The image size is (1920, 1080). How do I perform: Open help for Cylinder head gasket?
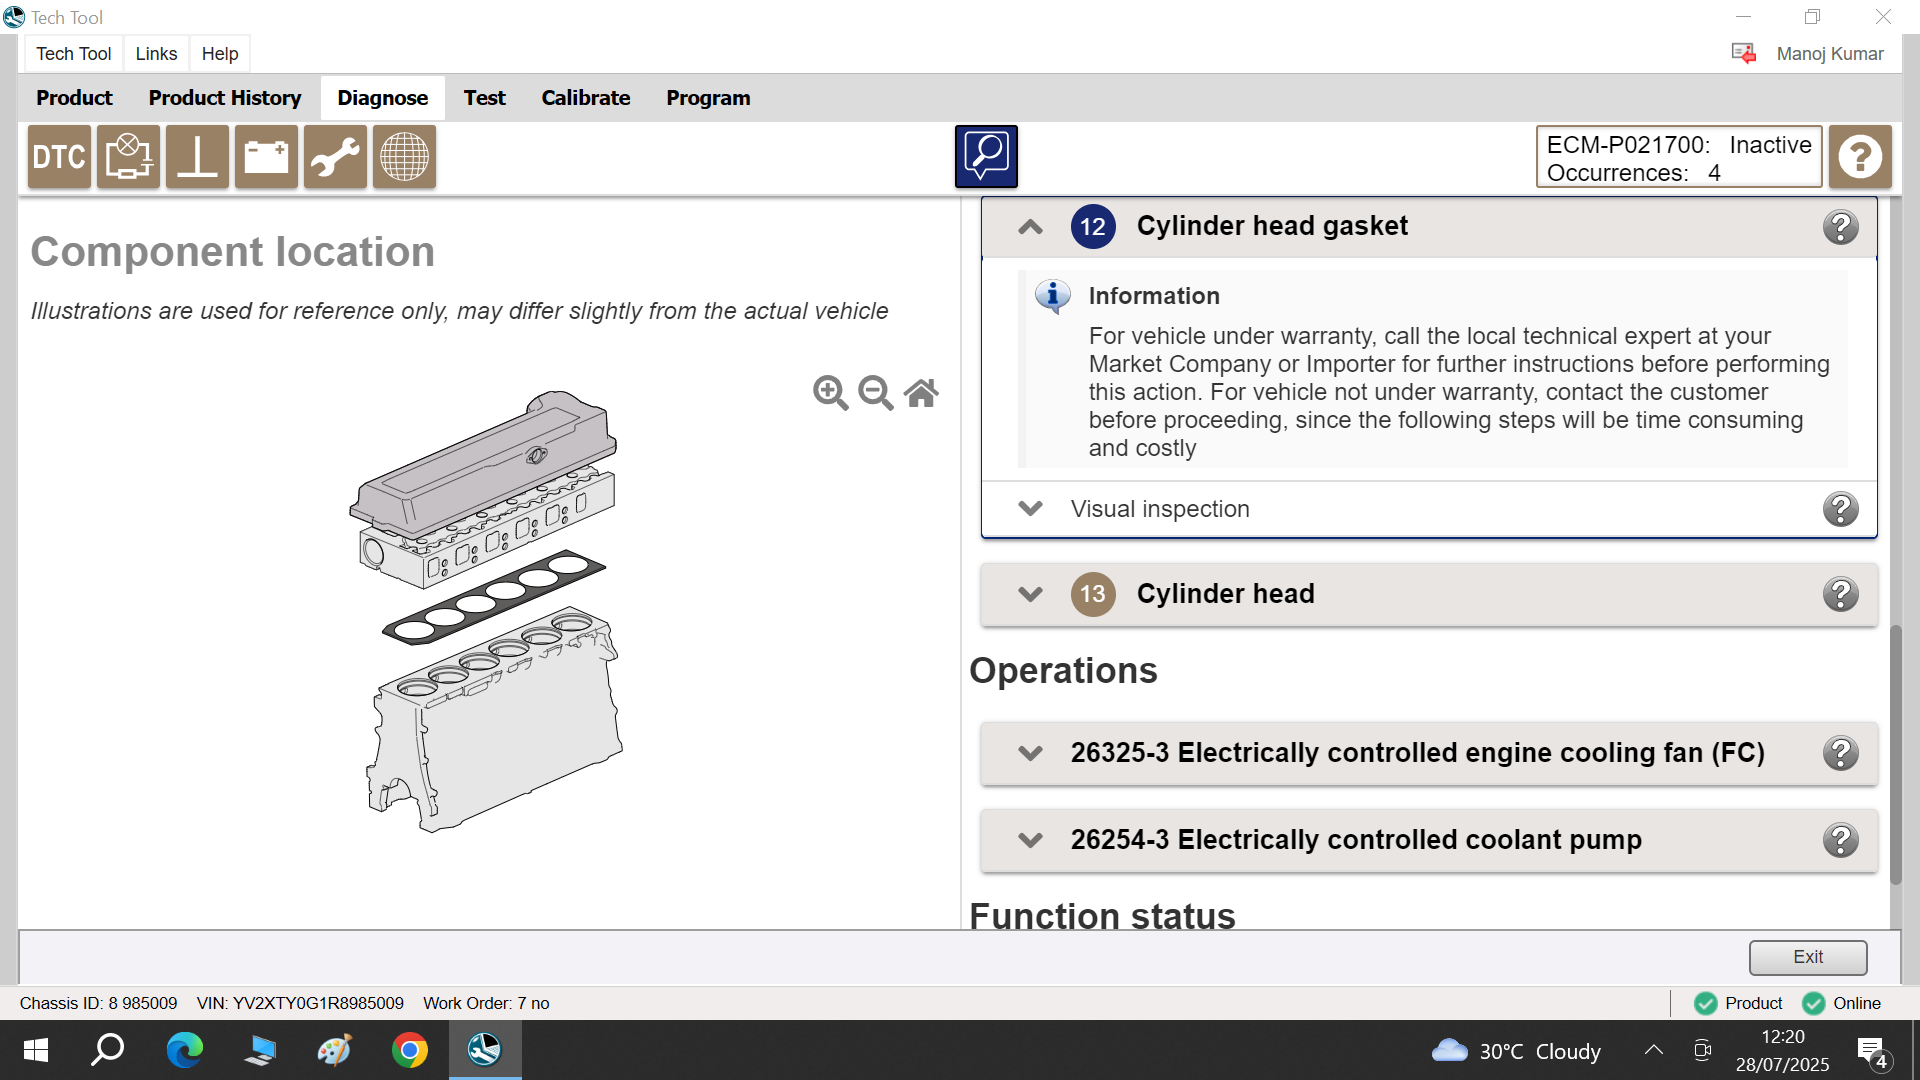1840,227
